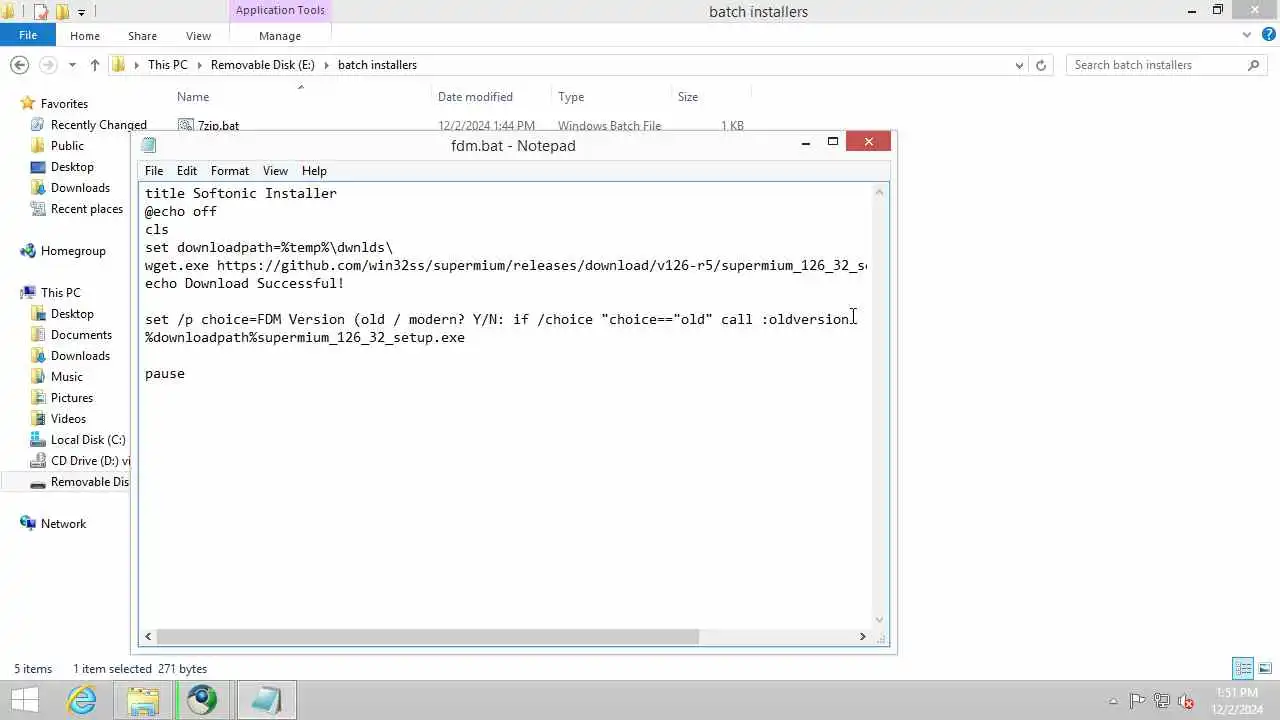Viewport: 1280px width, 720px height.
Task: Select Downloads under Favorites
Action: (x=80, y=188)
